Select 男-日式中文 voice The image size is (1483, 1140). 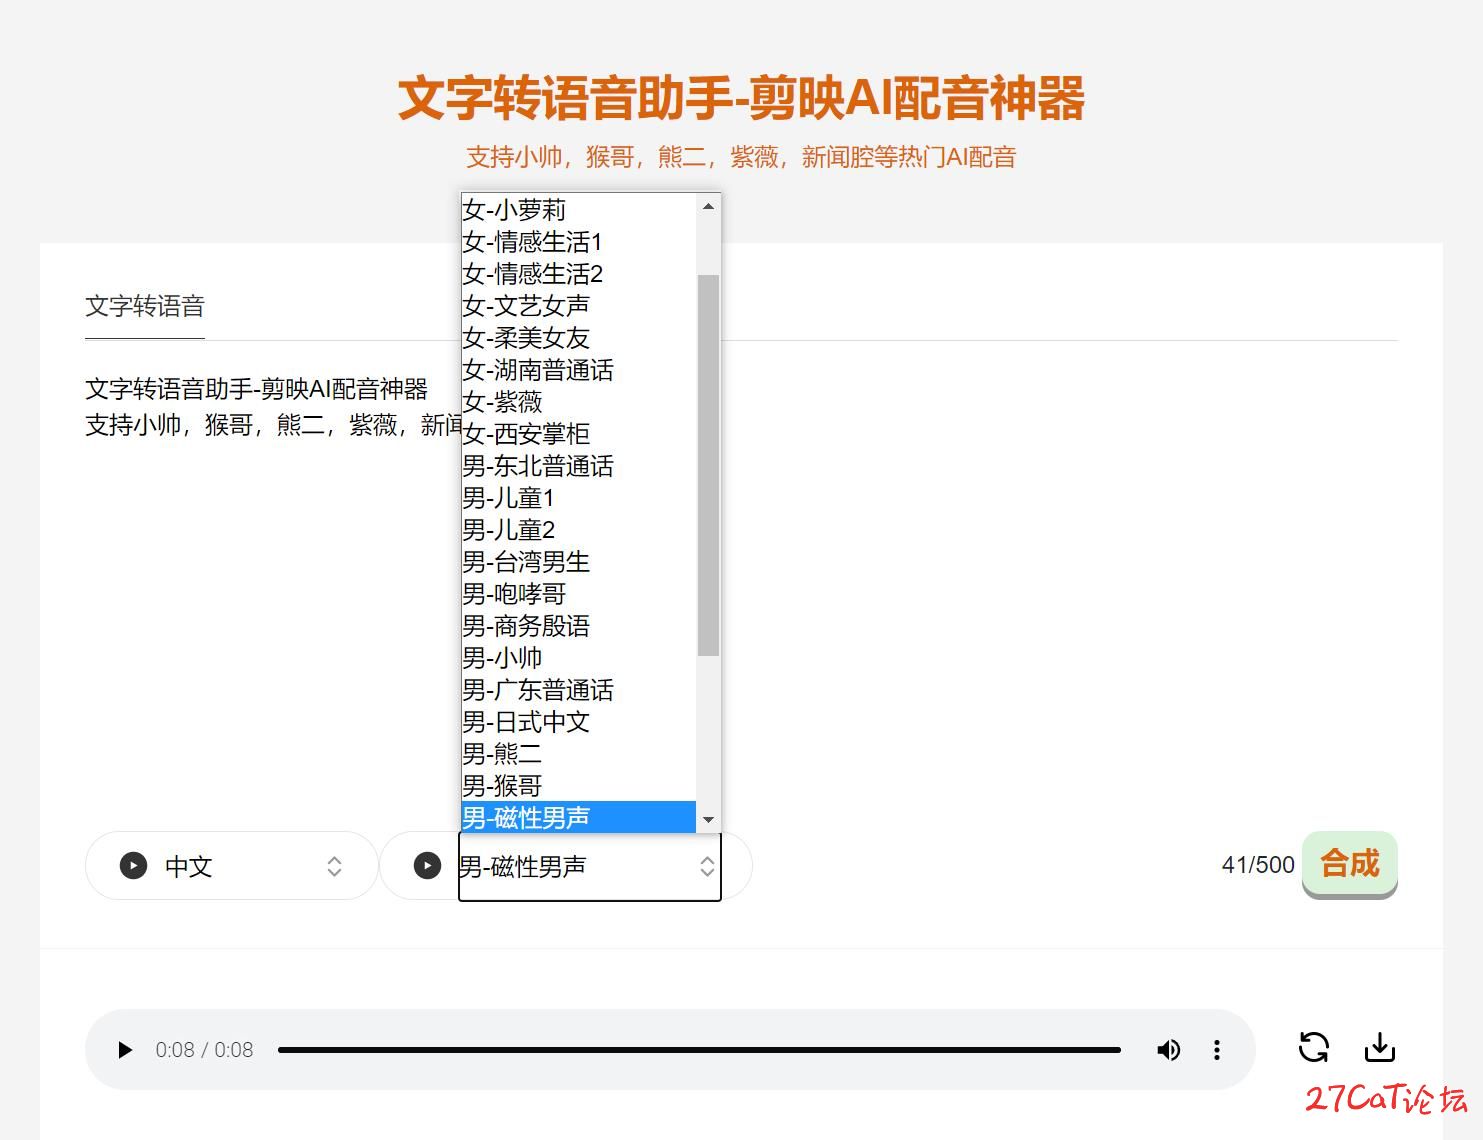pos(578,722)
